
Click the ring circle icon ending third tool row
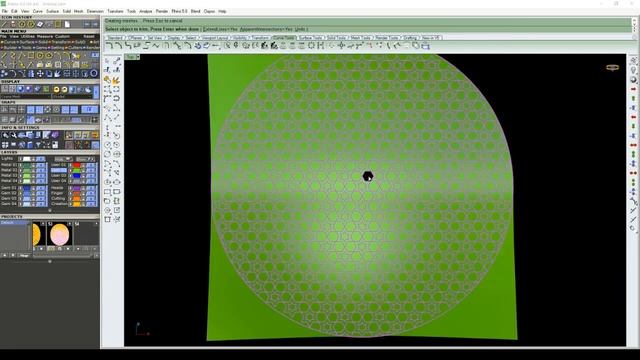click(x=94, y=74)
